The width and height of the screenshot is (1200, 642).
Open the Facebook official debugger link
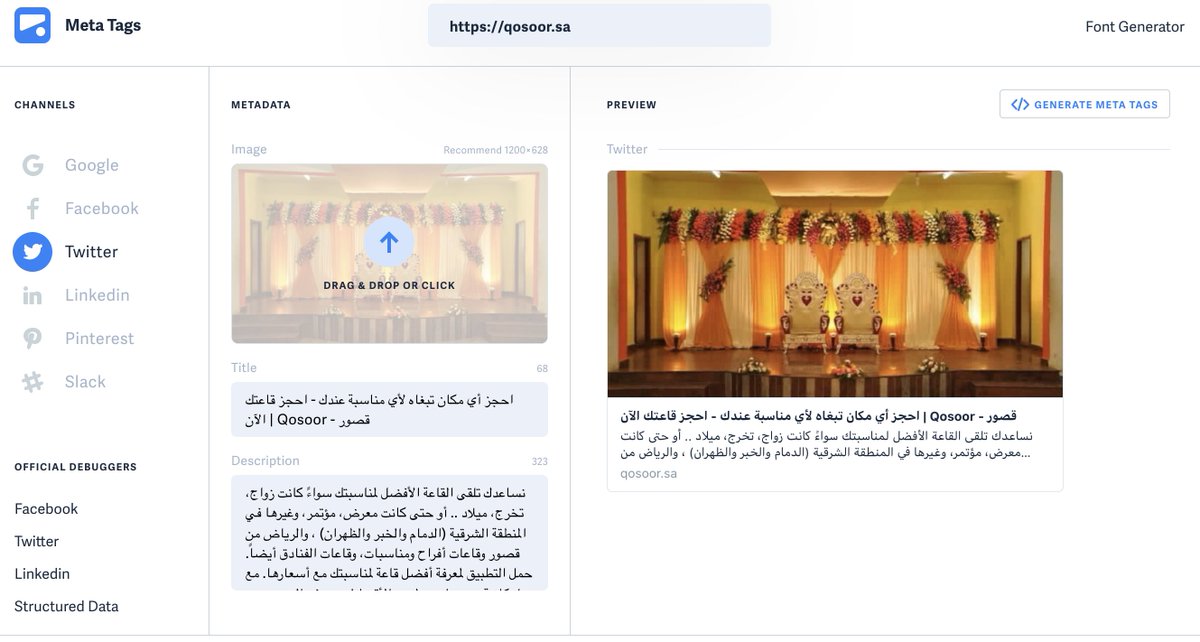[x=46, y=509]
